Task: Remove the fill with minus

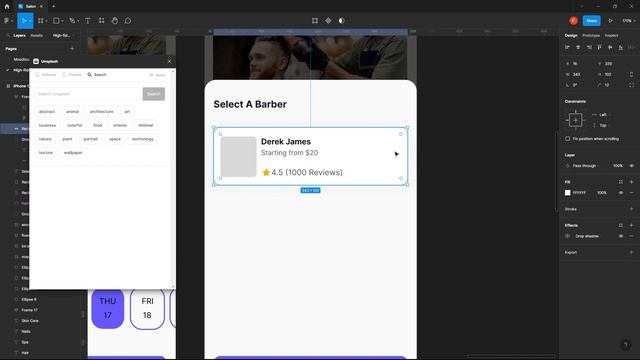Action: (631, 193)
